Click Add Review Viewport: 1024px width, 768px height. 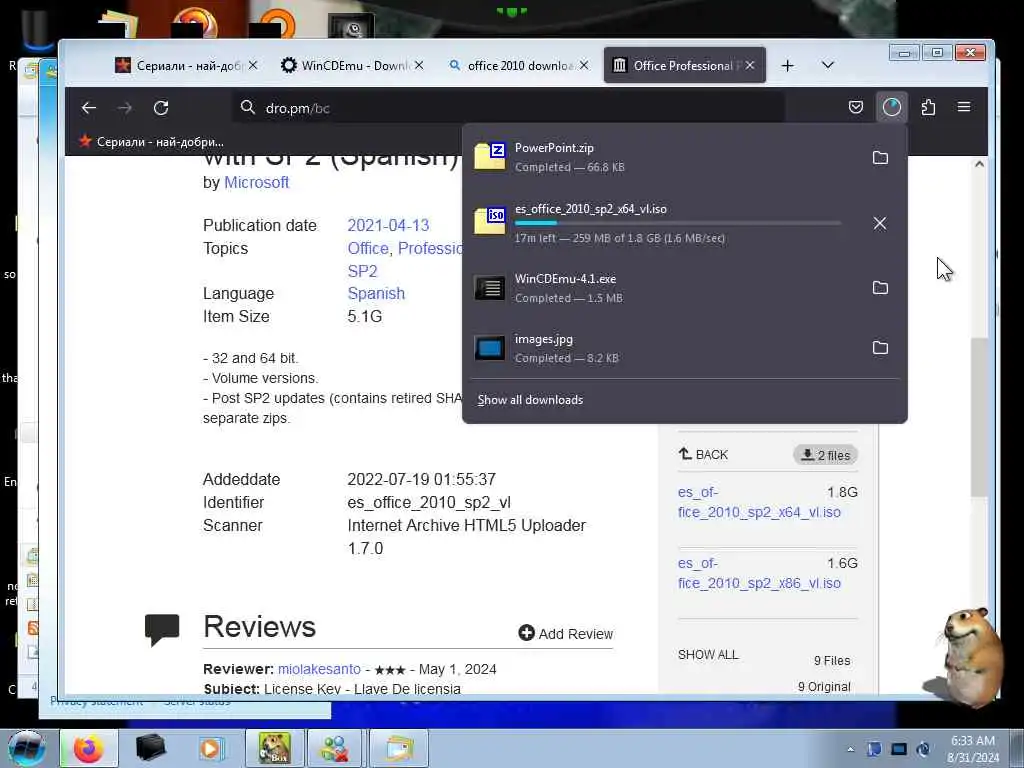click(566, 633)
